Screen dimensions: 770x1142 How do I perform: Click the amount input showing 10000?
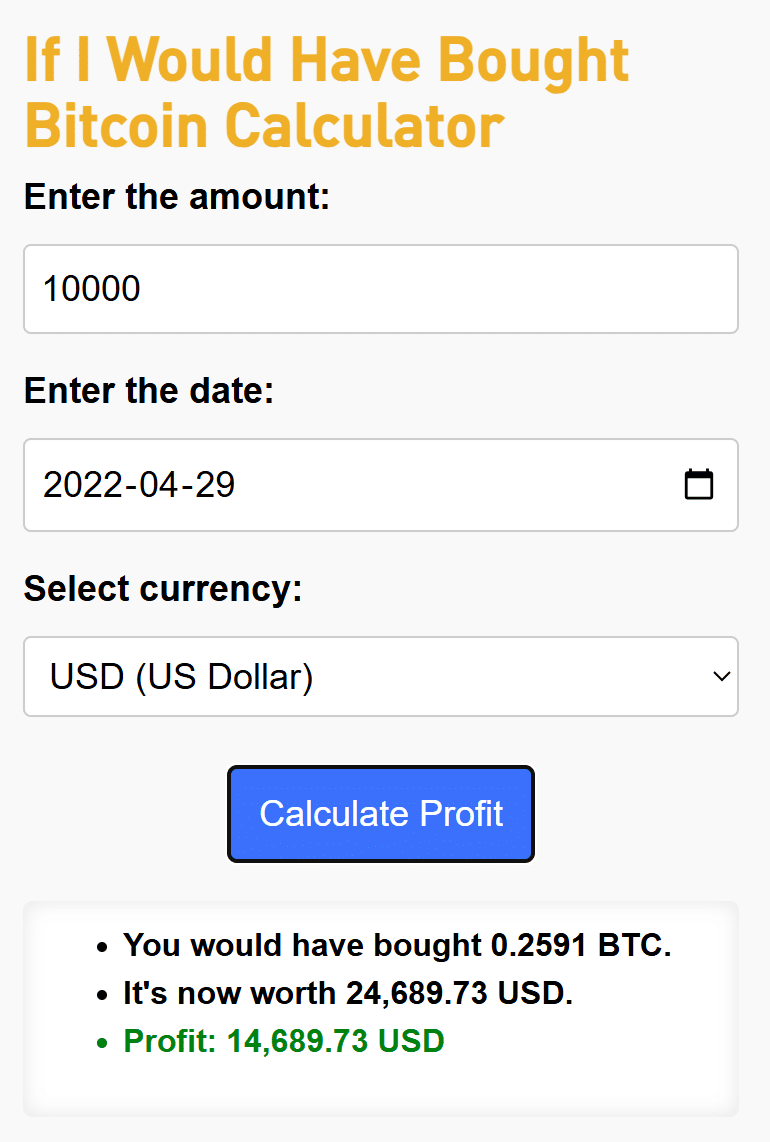[380, 289]
